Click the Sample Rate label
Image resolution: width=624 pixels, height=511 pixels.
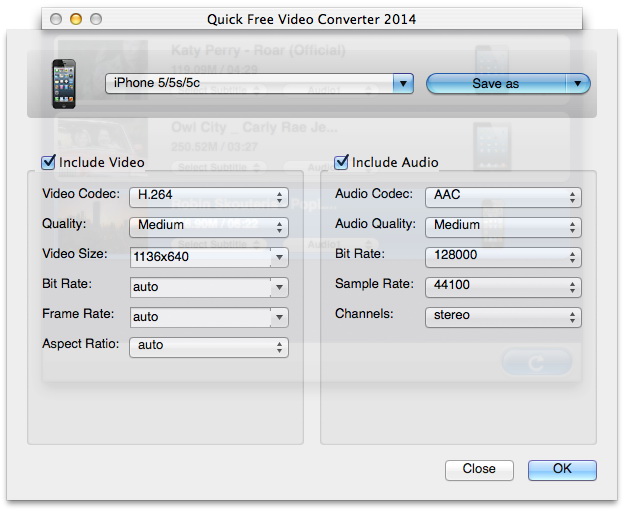tap(374, 284)
